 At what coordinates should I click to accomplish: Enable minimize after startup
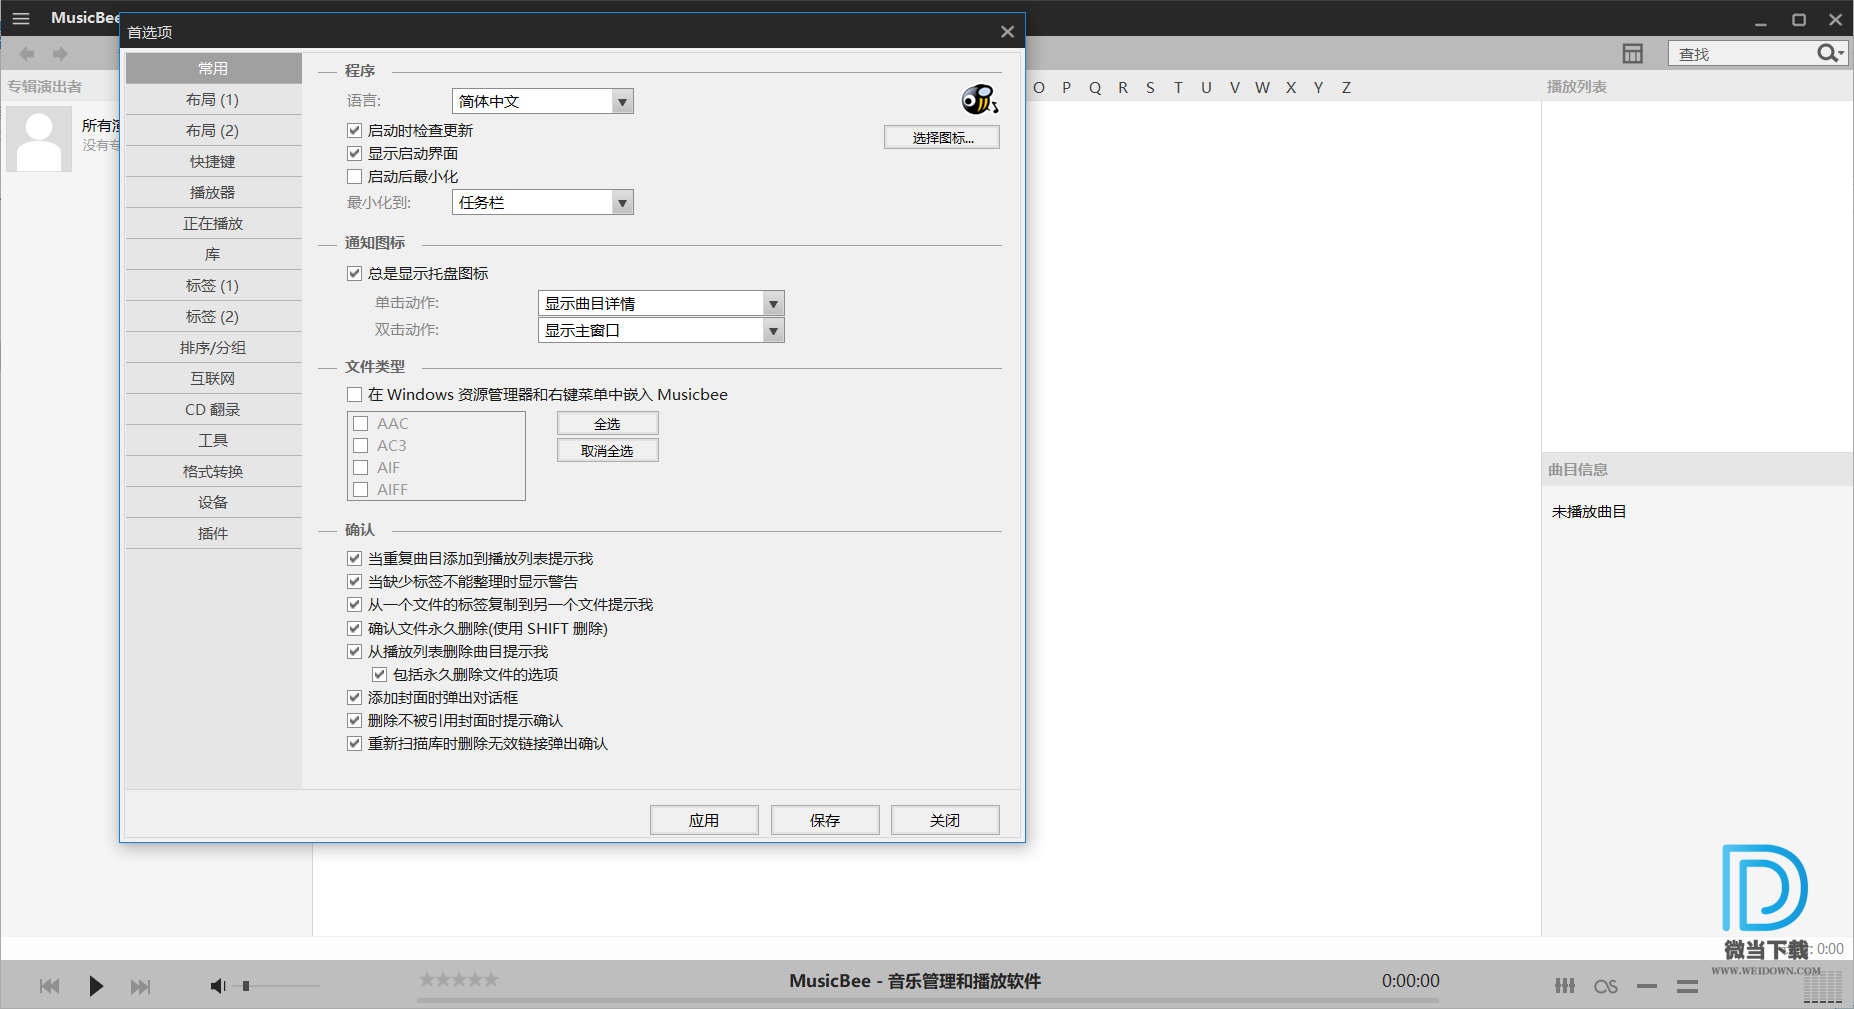coord(354,176)
